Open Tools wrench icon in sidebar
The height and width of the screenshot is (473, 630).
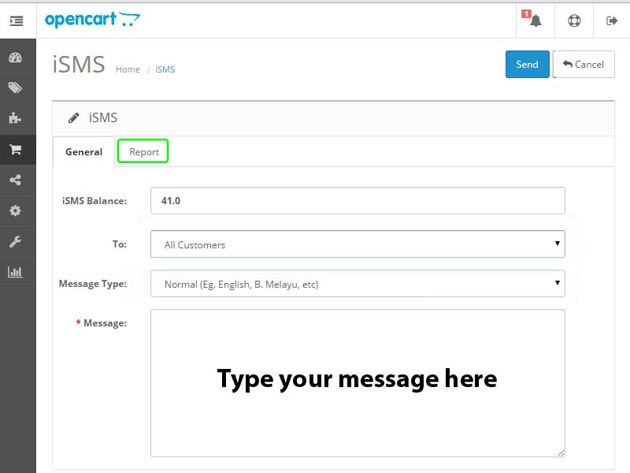click(x=15, y=242)
